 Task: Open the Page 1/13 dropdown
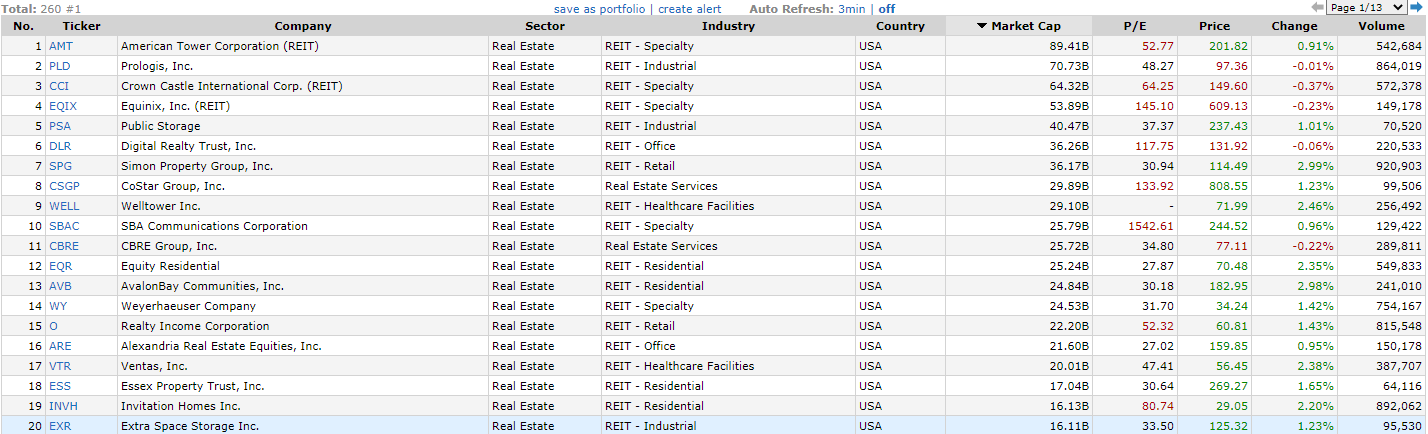coord(1366,8)
